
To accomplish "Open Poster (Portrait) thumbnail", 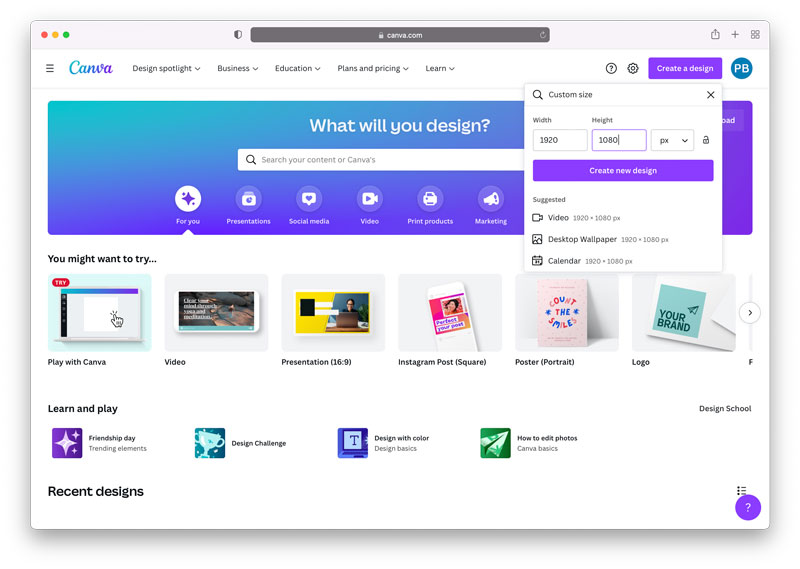I will 567,312.
